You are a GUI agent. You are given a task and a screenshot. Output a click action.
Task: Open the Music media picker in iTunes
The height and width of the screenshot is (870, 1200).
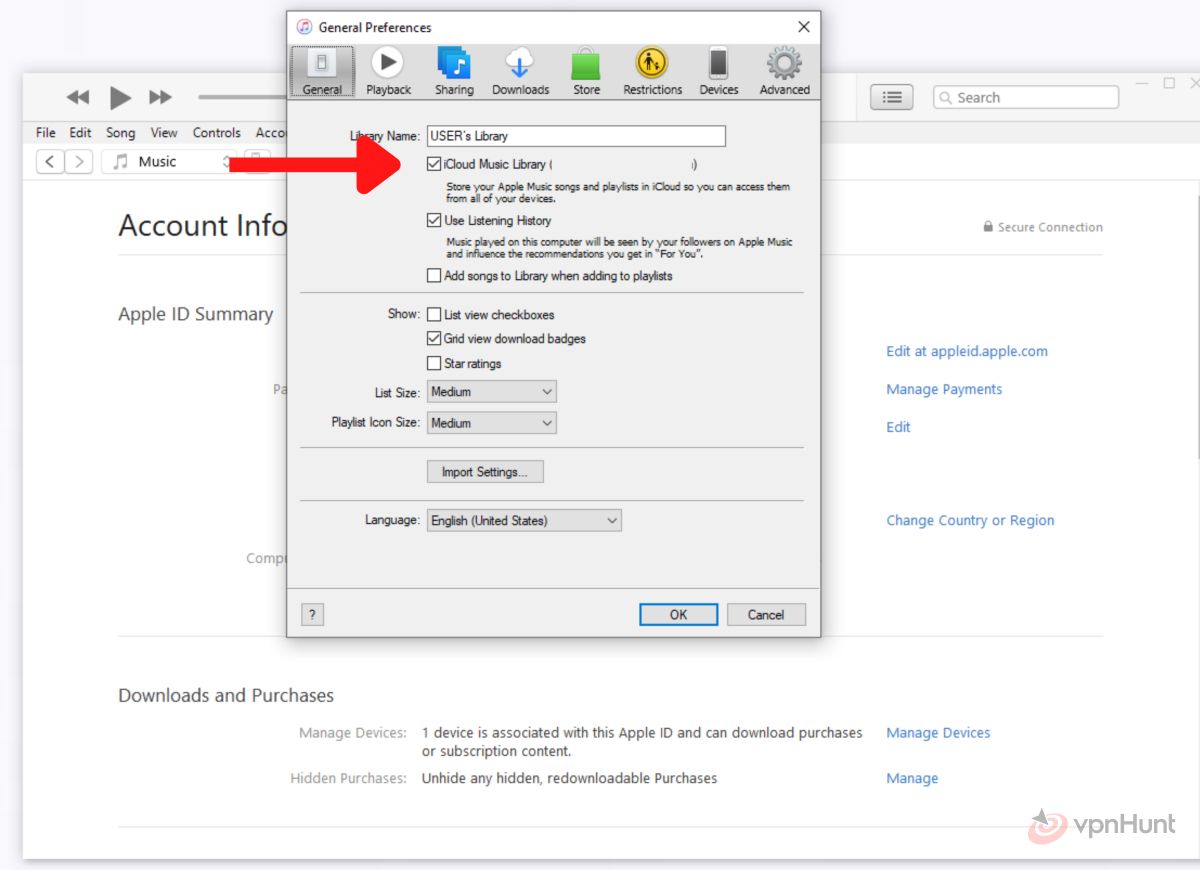(x=168, y=161)
